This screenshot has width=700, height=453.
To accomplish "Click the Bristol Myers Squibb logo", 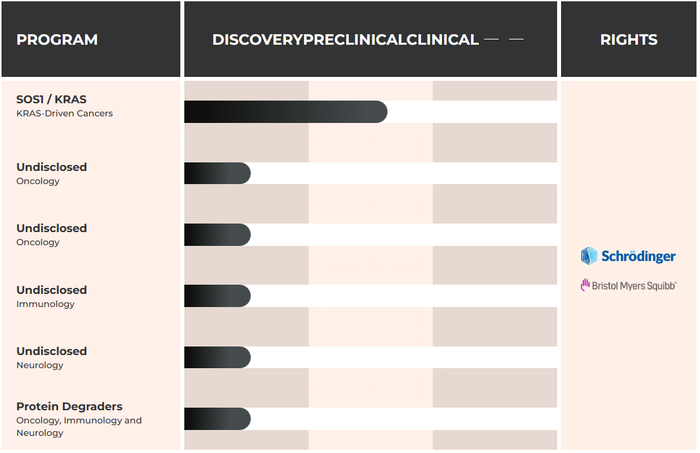I will pos(628,285).
